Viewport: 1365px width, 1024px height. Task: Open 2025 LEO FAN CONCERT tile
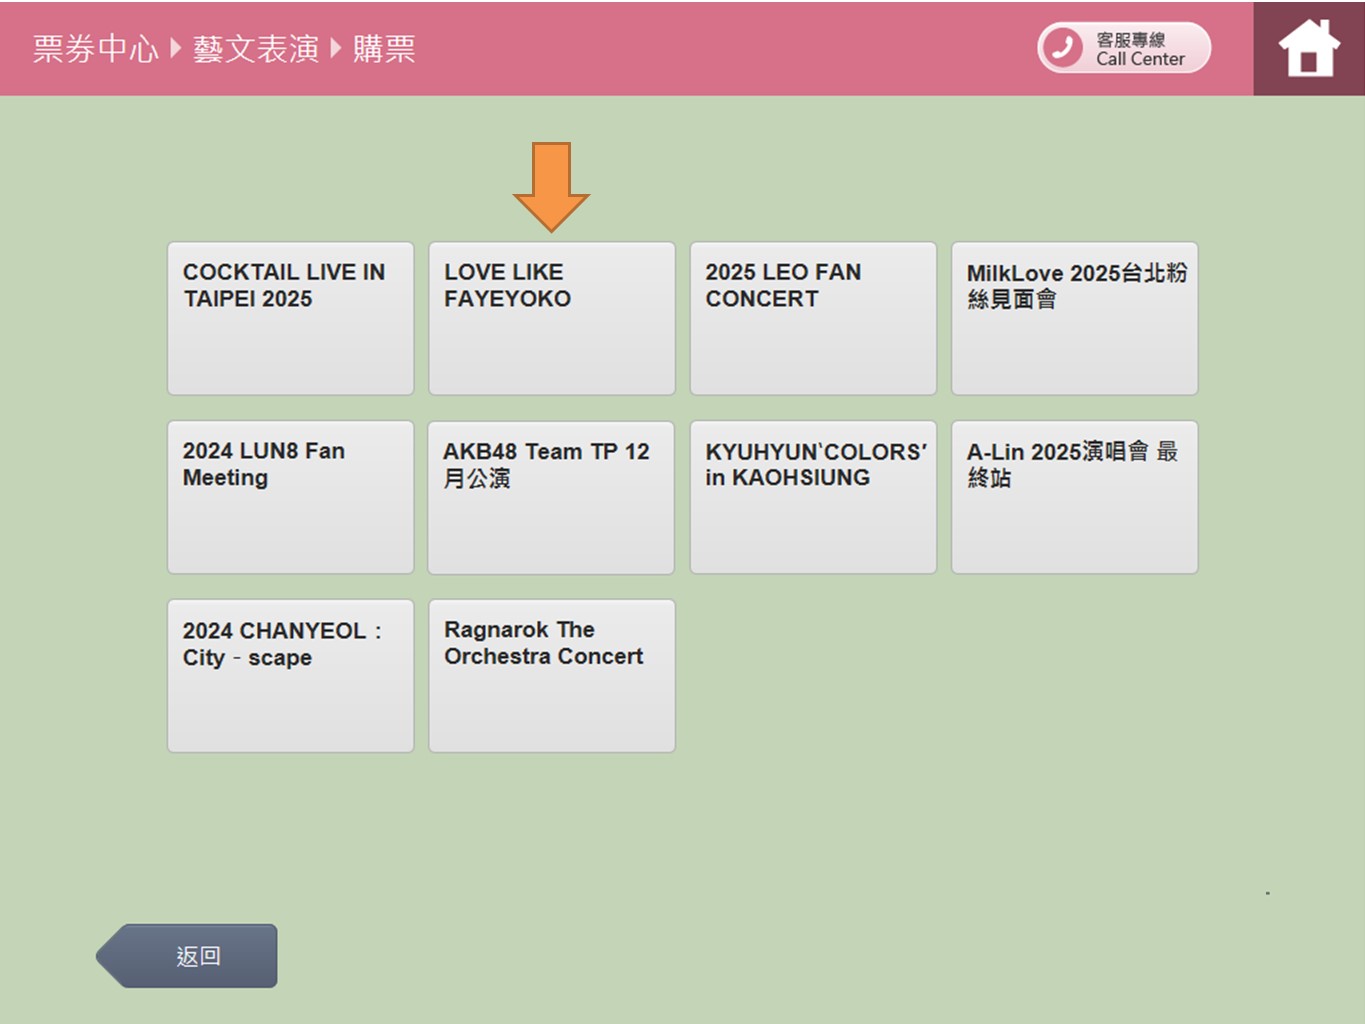point(812,318)
